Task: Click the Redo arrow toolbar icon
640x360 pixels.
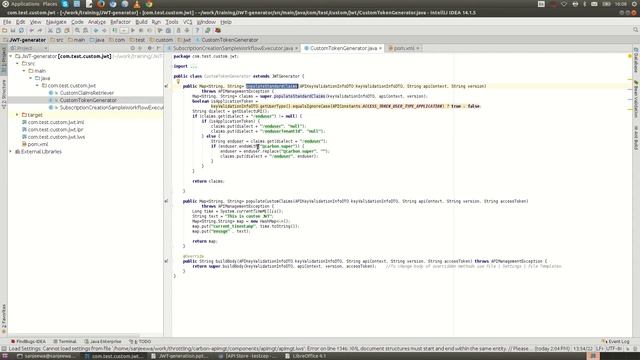Action: point(40,30)
